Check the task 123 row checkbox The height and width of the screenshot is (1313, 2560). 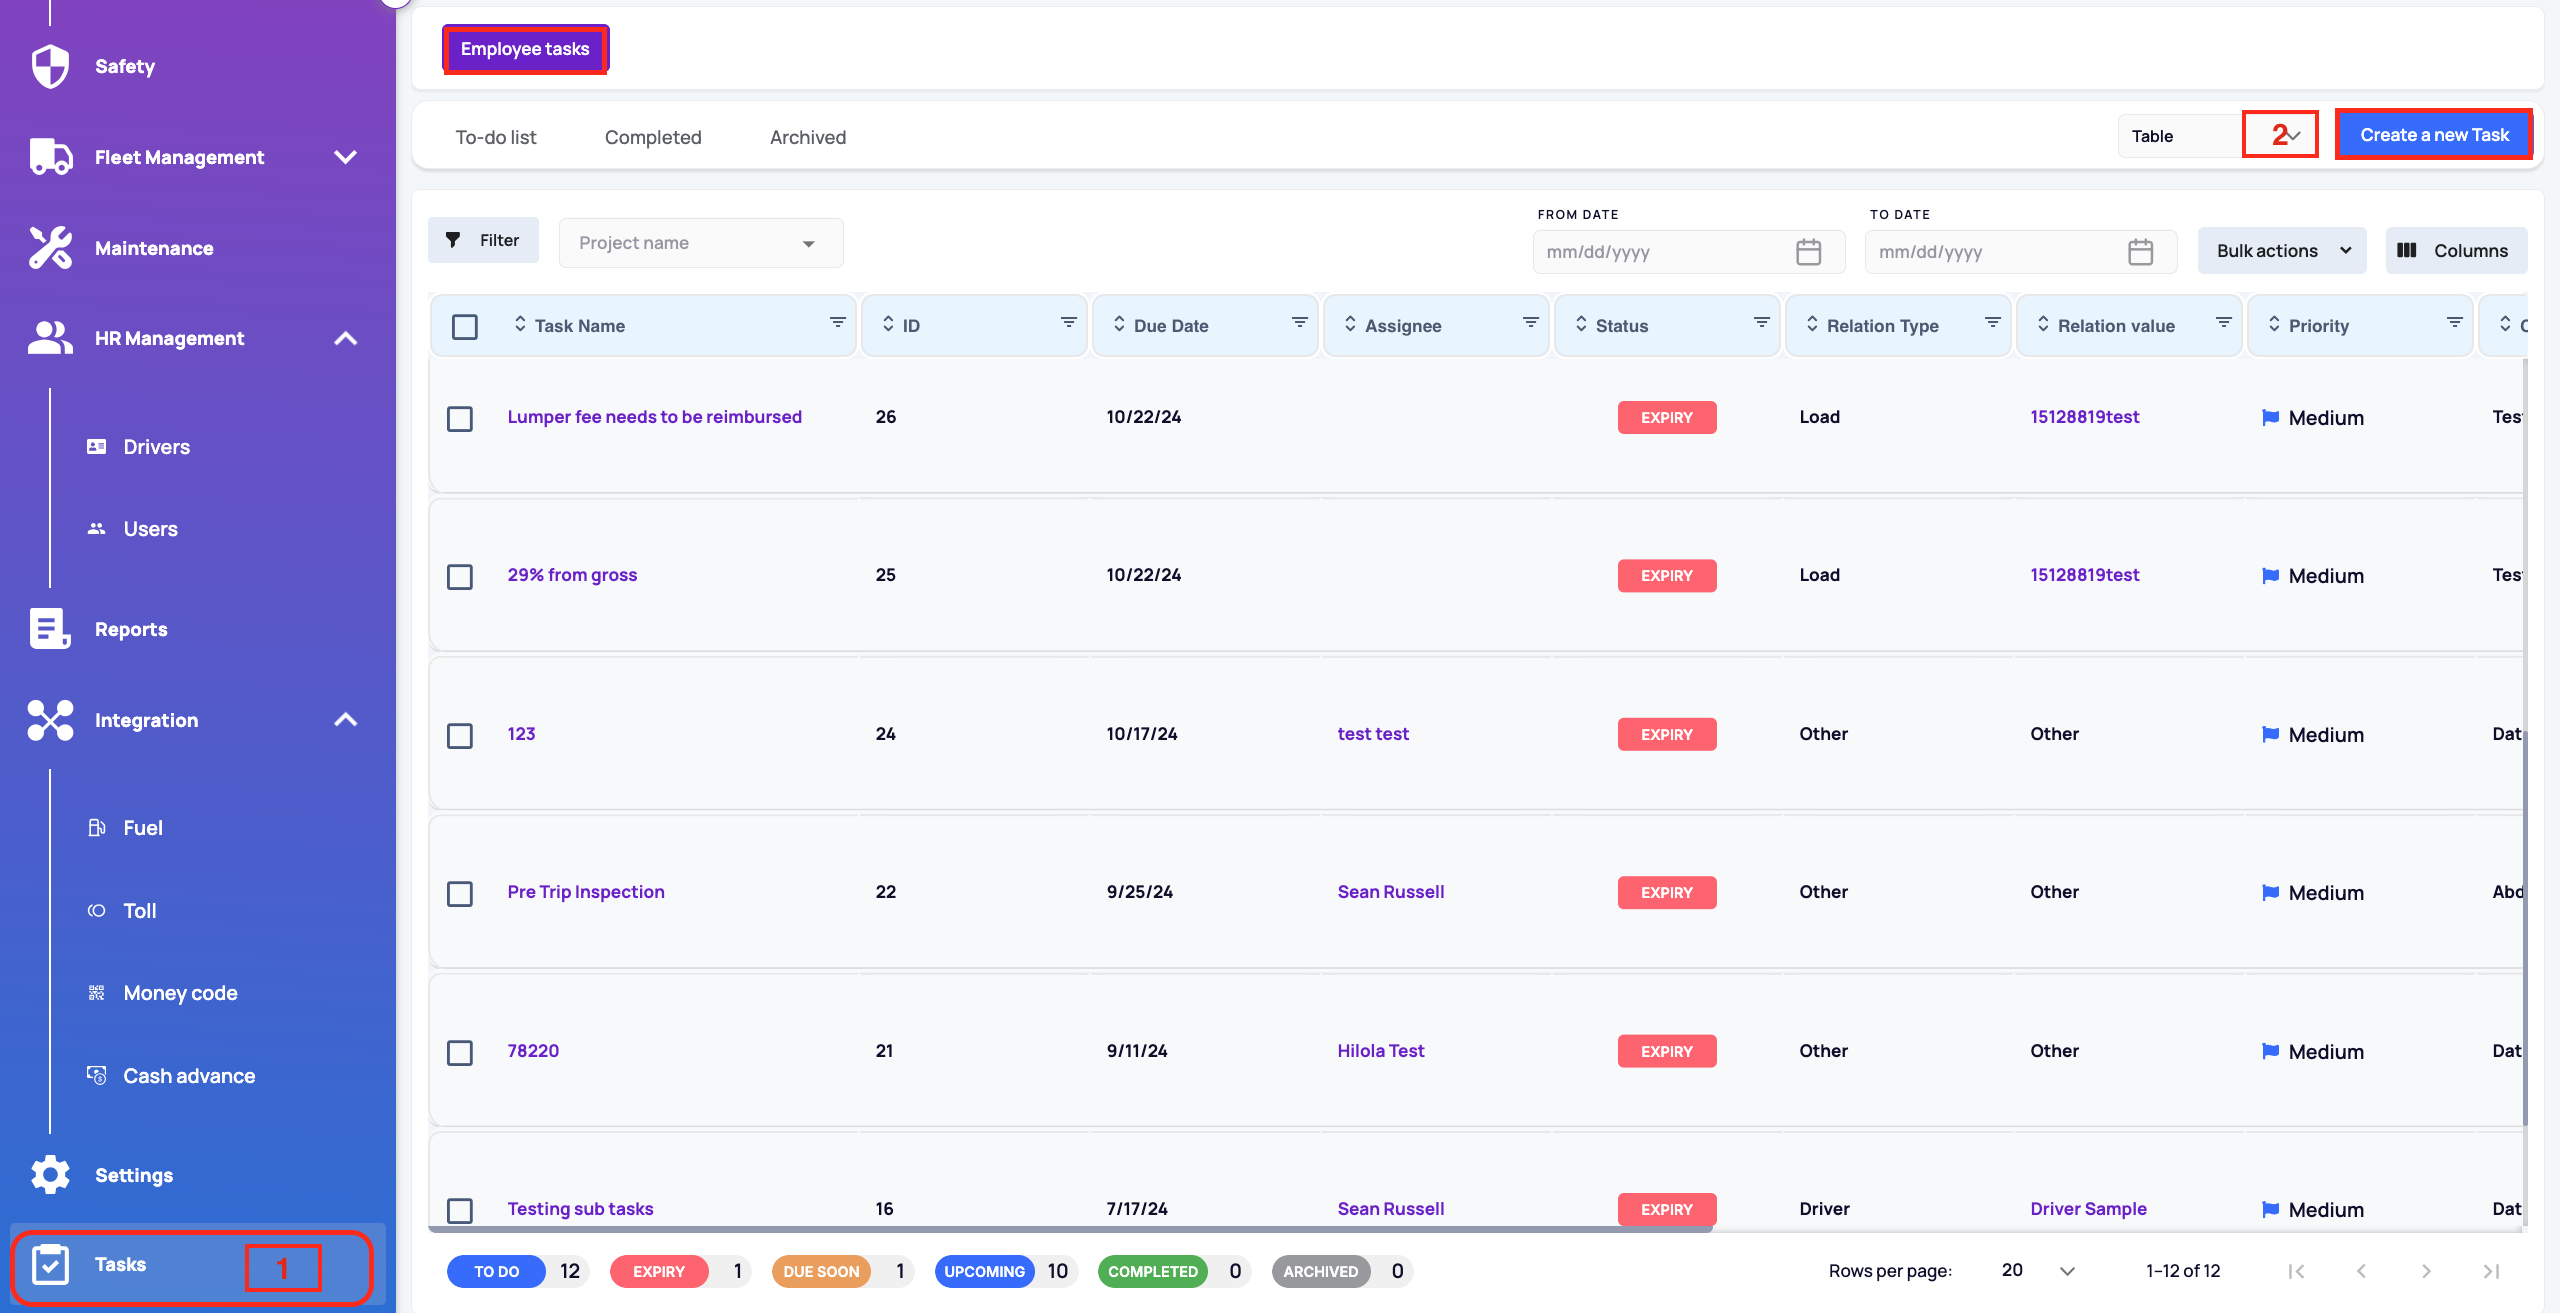pos(460,735)
